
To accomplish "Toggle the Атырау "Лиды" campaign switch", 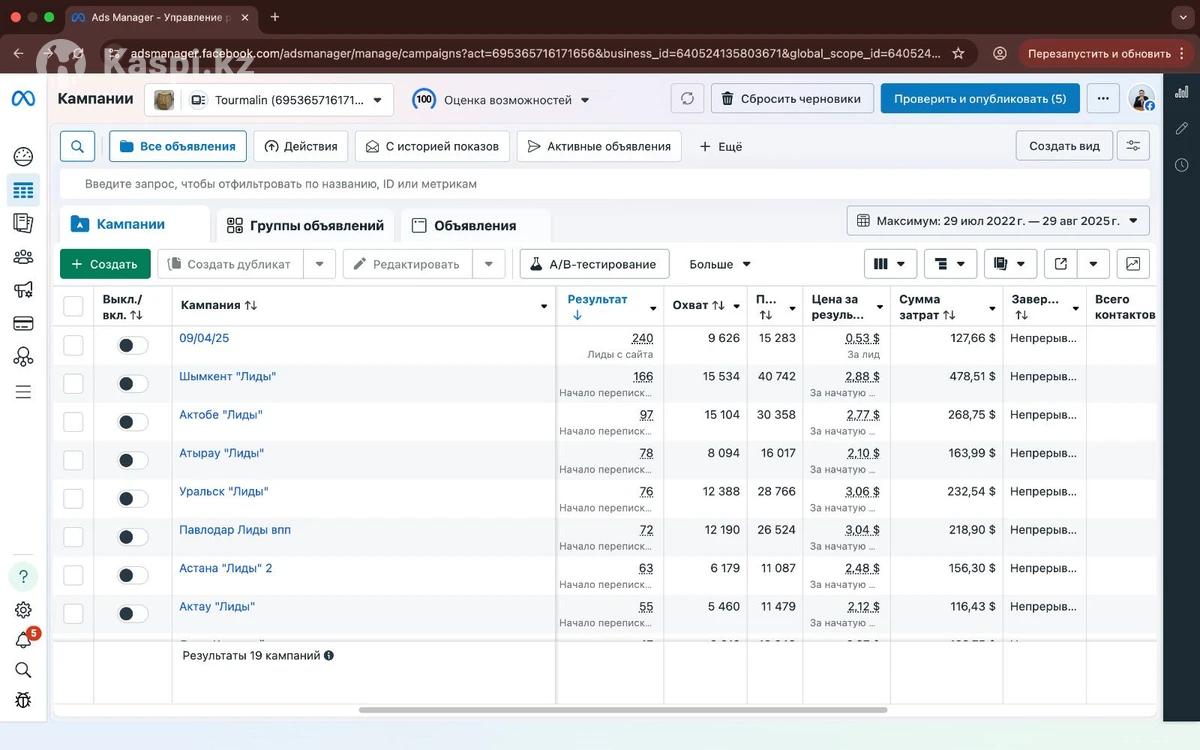I will (132, 460).
